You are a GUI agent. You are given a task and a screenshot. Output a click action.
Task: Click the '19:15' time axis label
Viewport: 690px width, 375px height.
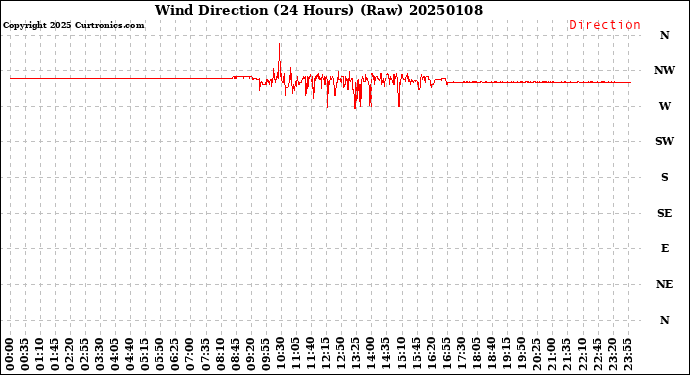tap(506, 354)
